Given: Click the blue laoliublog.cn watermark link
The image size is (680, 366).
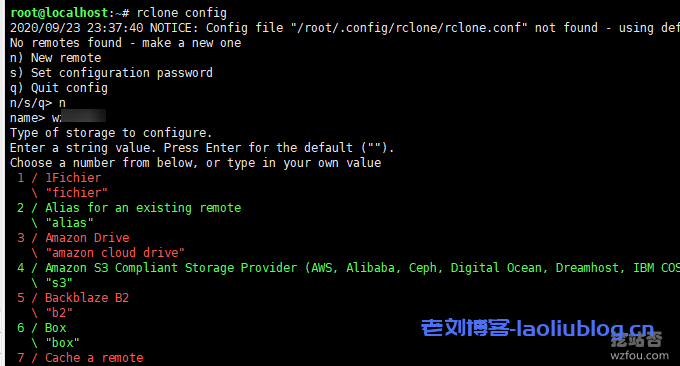Looking at the screenshot, I should (x=537, y=328).
